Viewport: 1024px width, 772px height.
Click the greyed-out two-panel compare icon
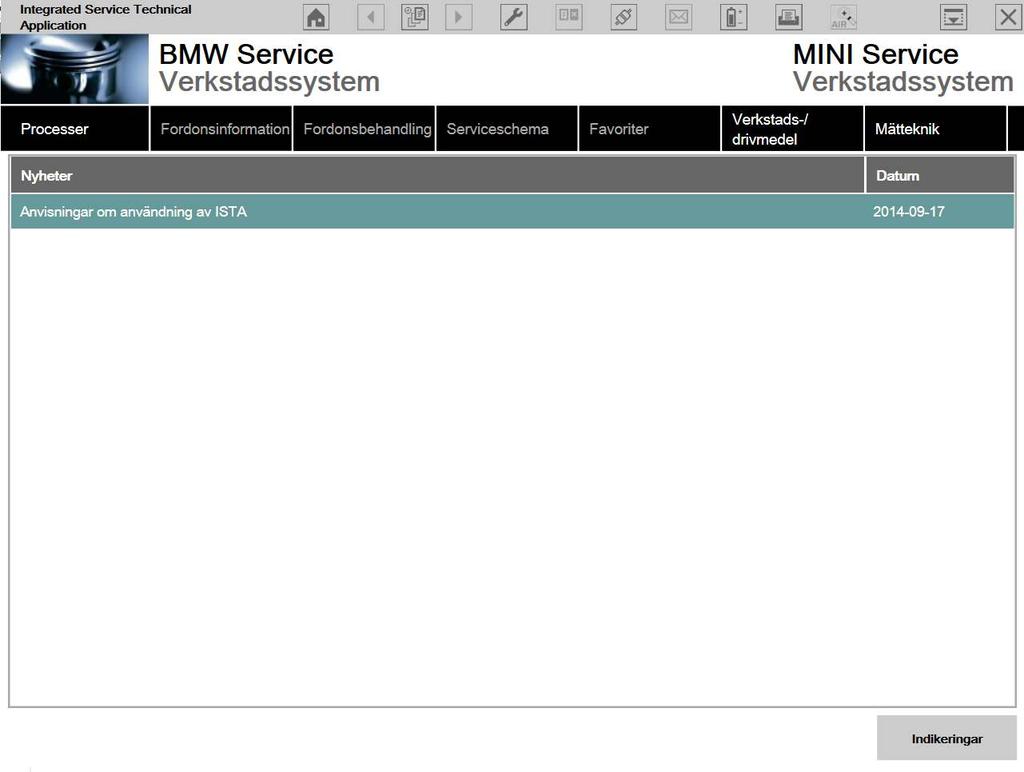(569, 17)
